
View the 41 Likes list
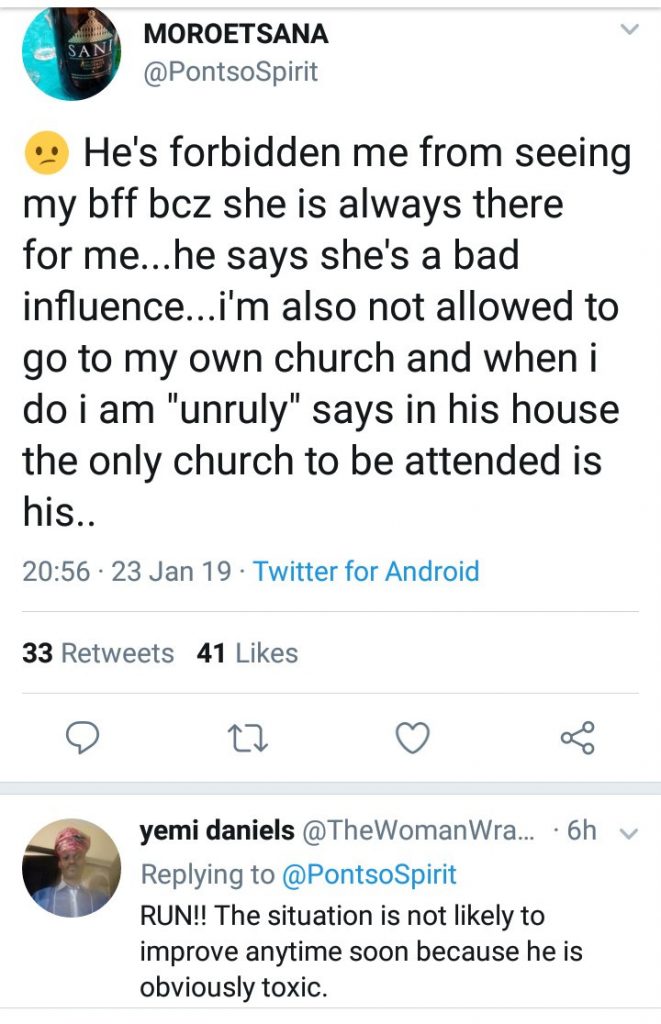tap(247, 653)
